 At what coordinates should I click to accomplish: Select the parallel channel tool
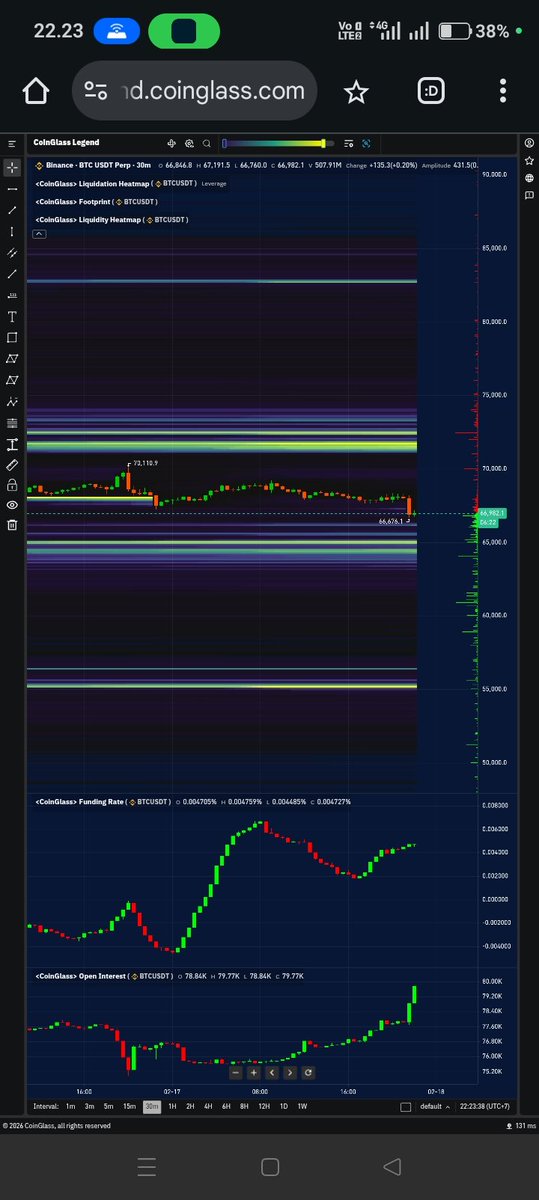11,253
